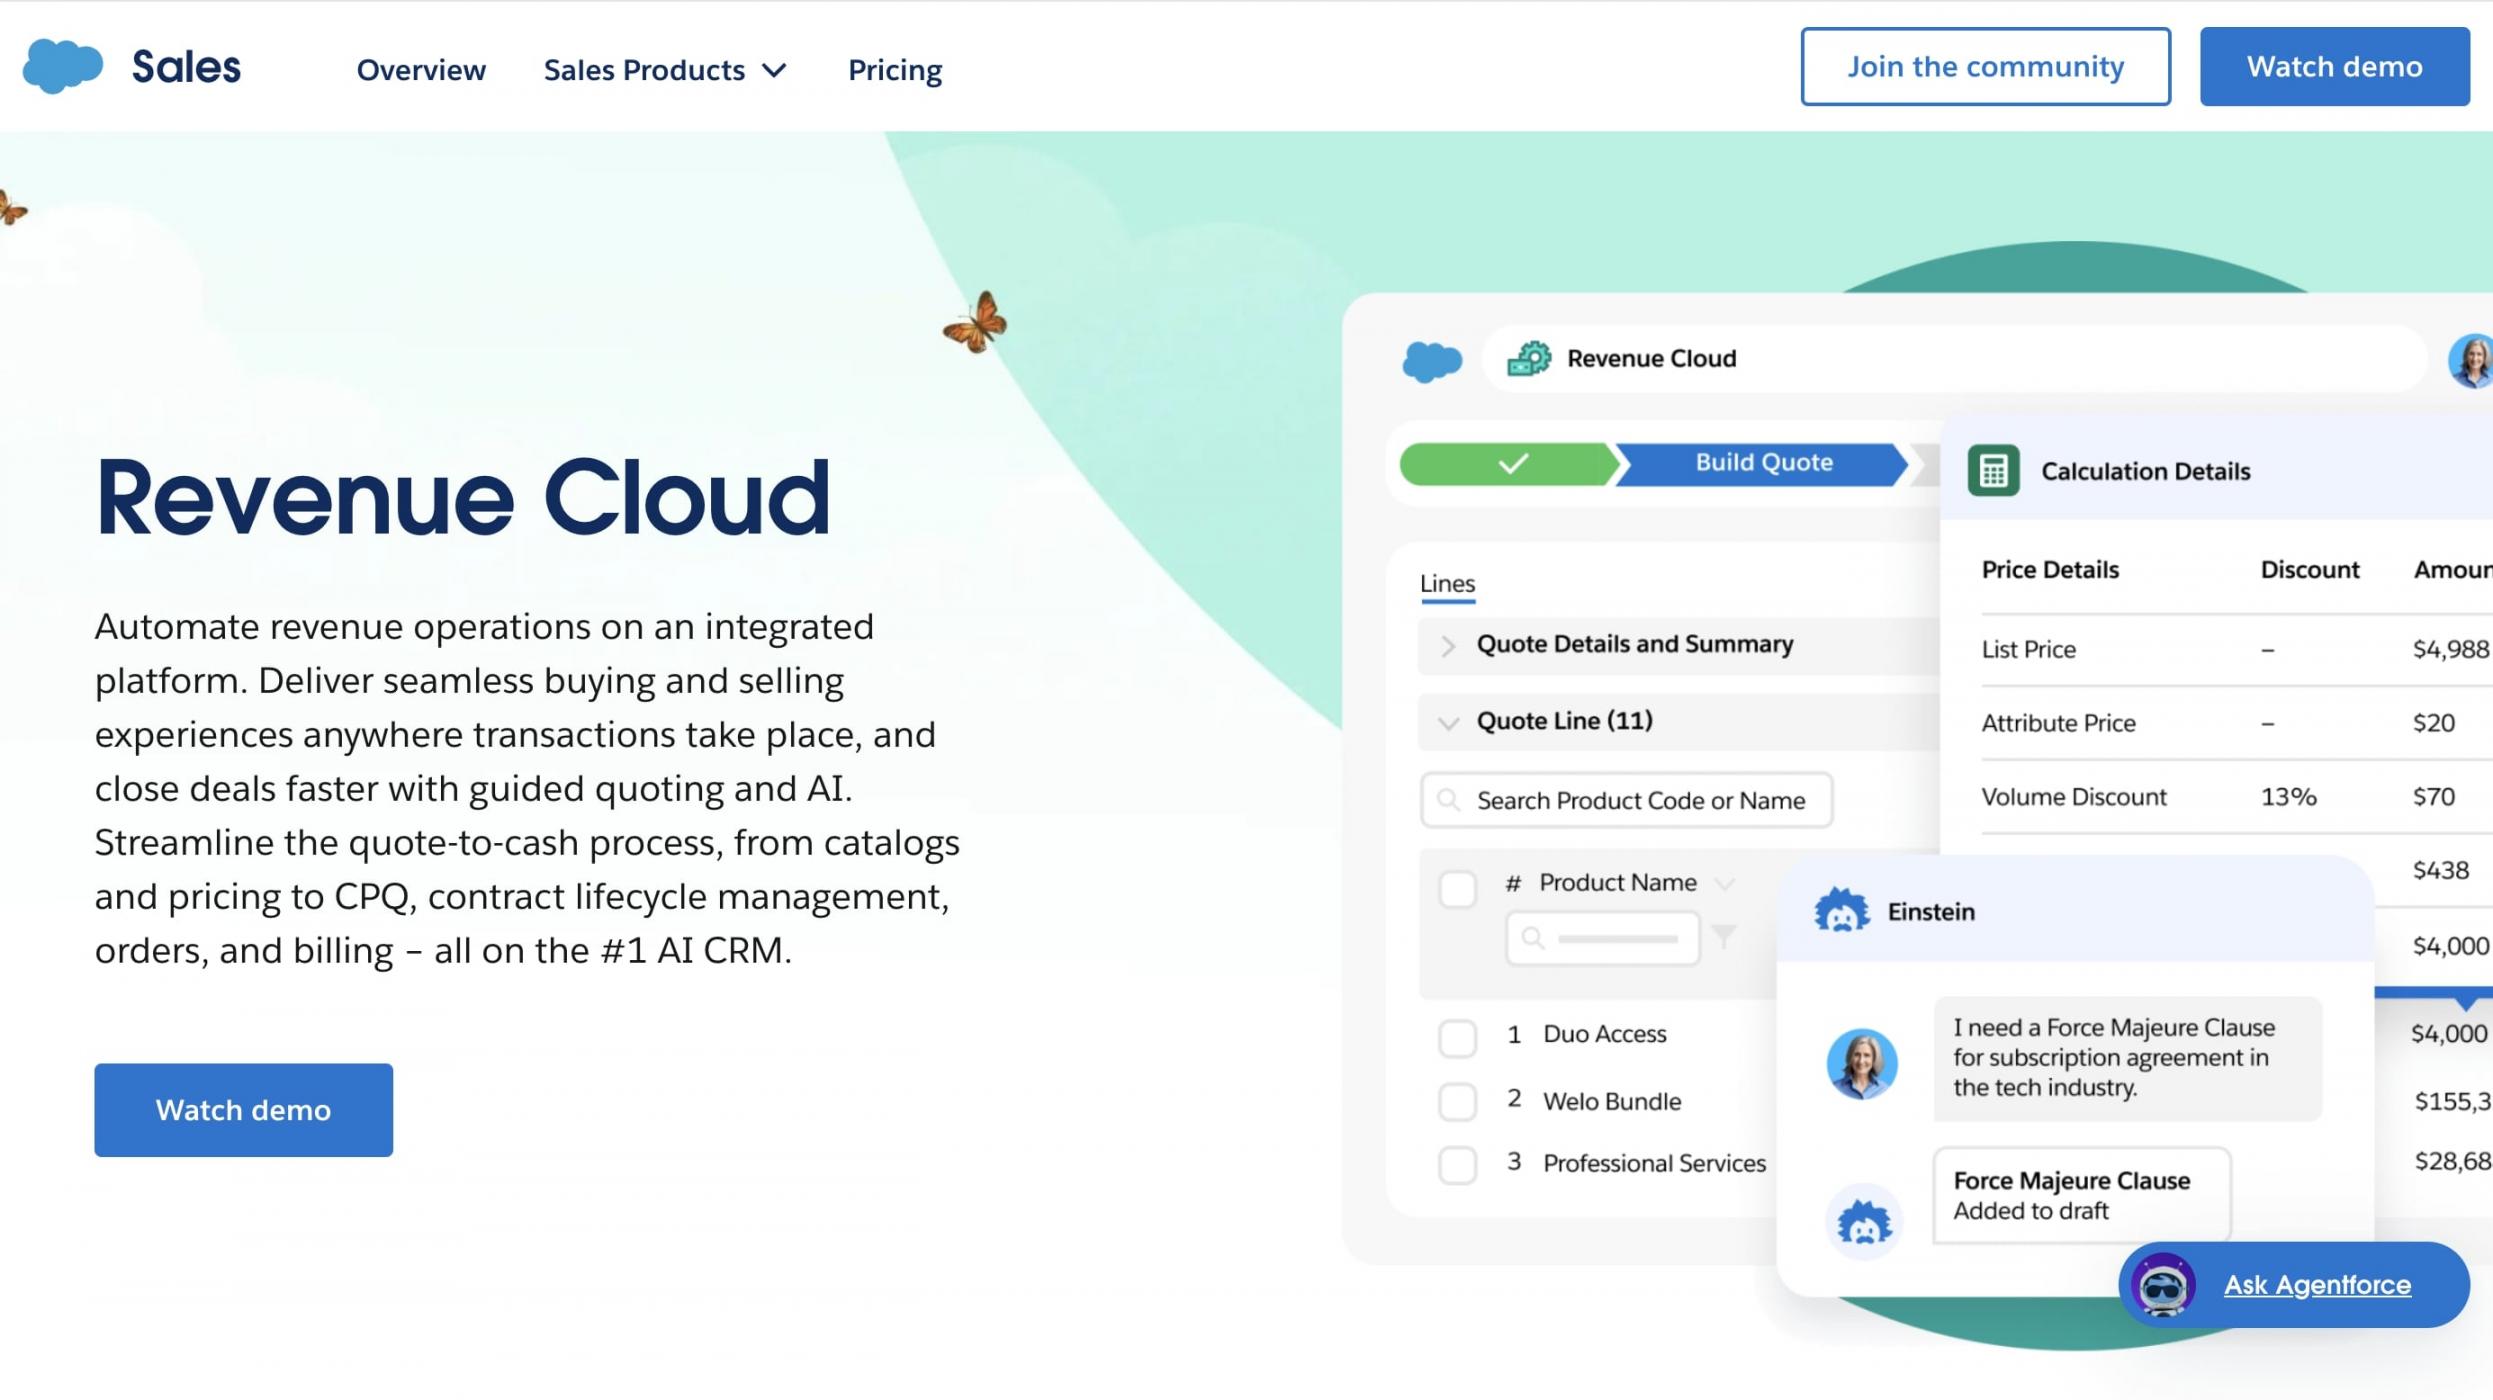Click the Watch demo button below the hero text
2493x1400 pixels.
243,1110
